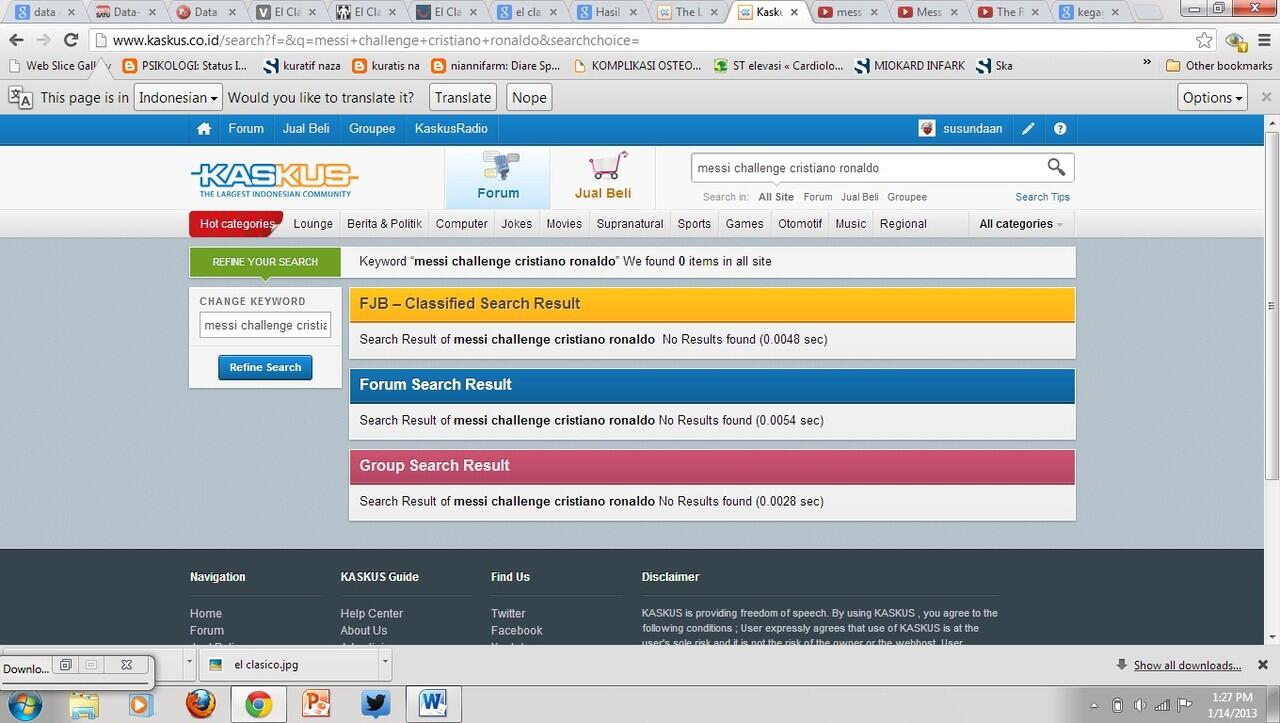The width and height of the screenshot is (1280, 723).
Task: Open Firefox from the taskbar
Action: 200,704
